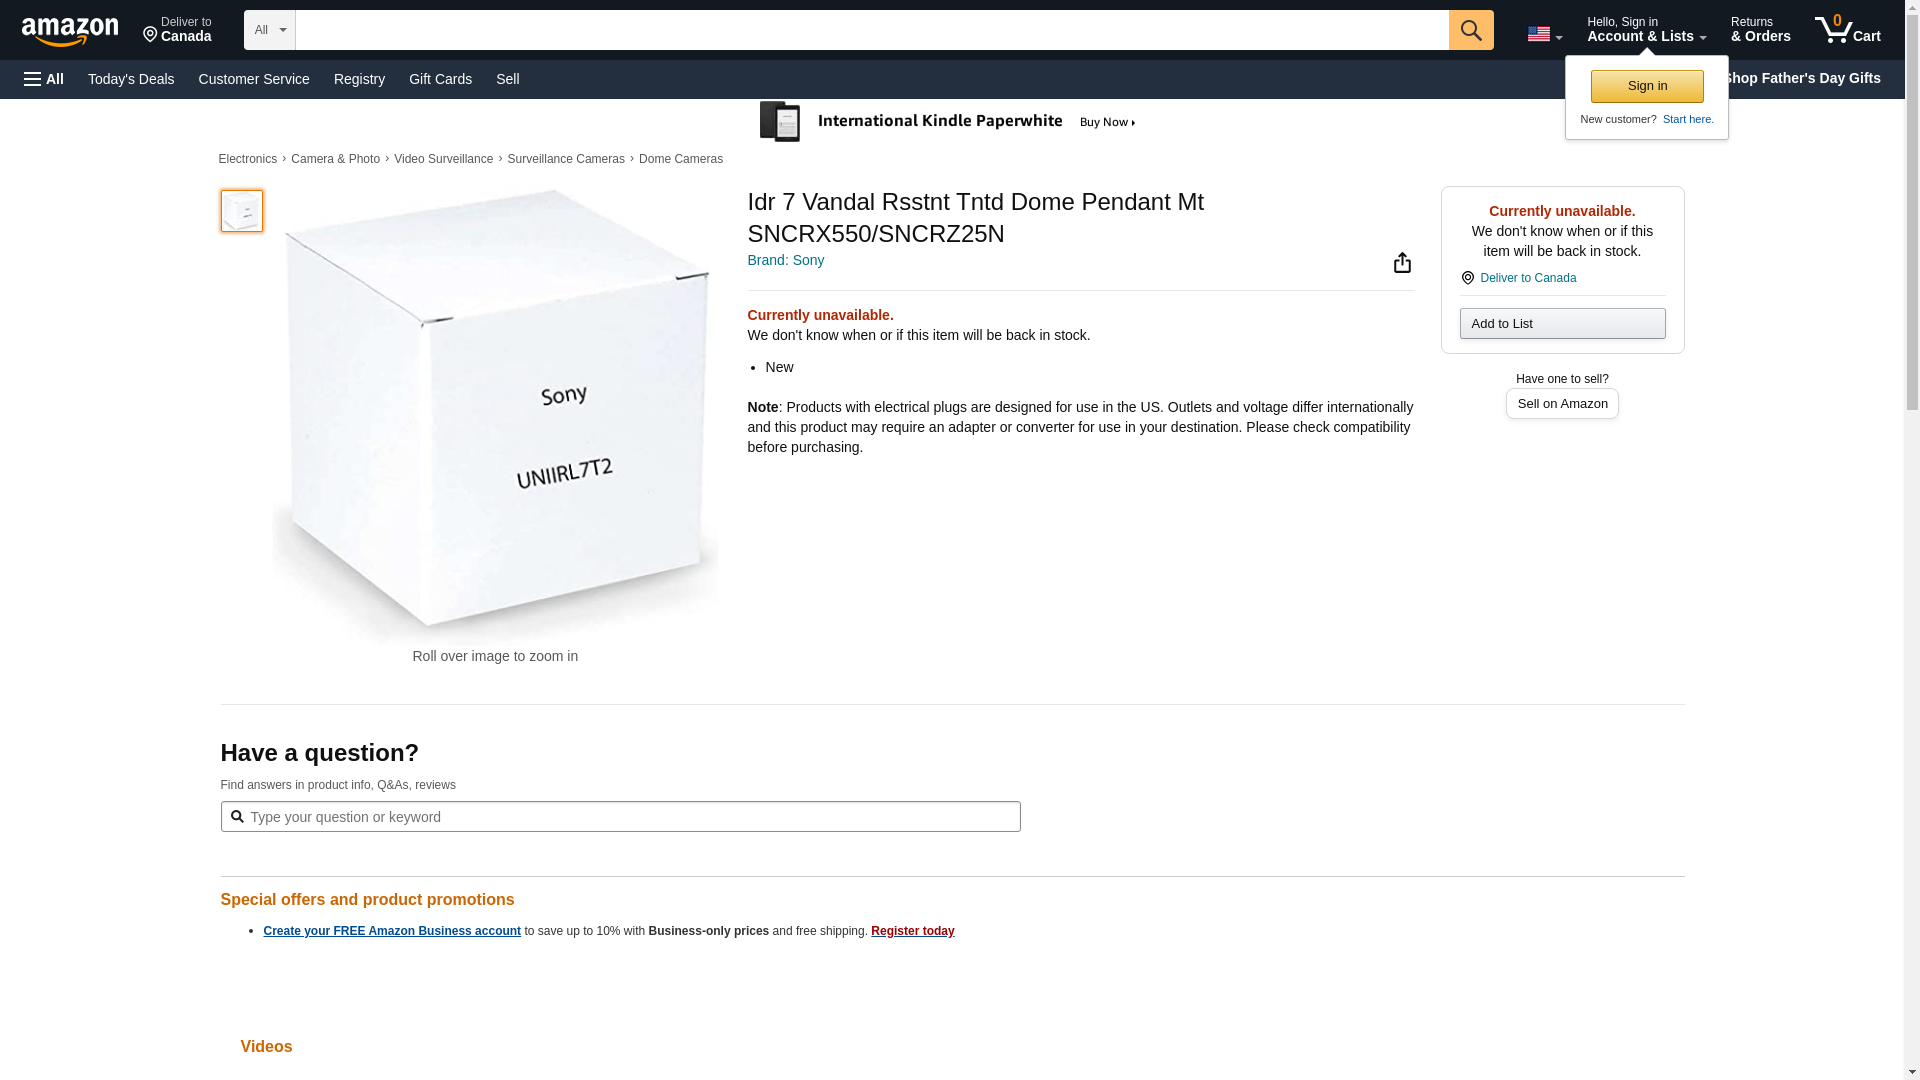Image resolution: width=1920 pixels, height=1080 pixels.
Task: Click the US flag language selector
Action: click(1543, 34)
